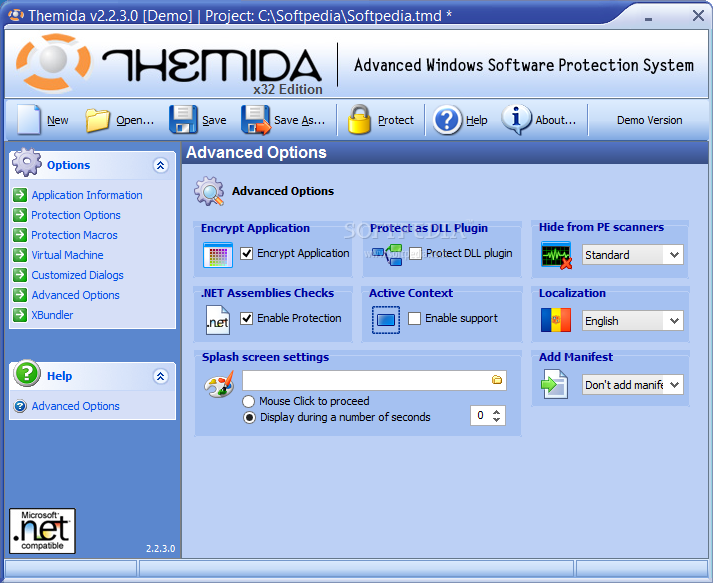Screen dimensions: 713x583
Task: Click the Advanced Options magnifier gear icon
Action: click(209, 191)
